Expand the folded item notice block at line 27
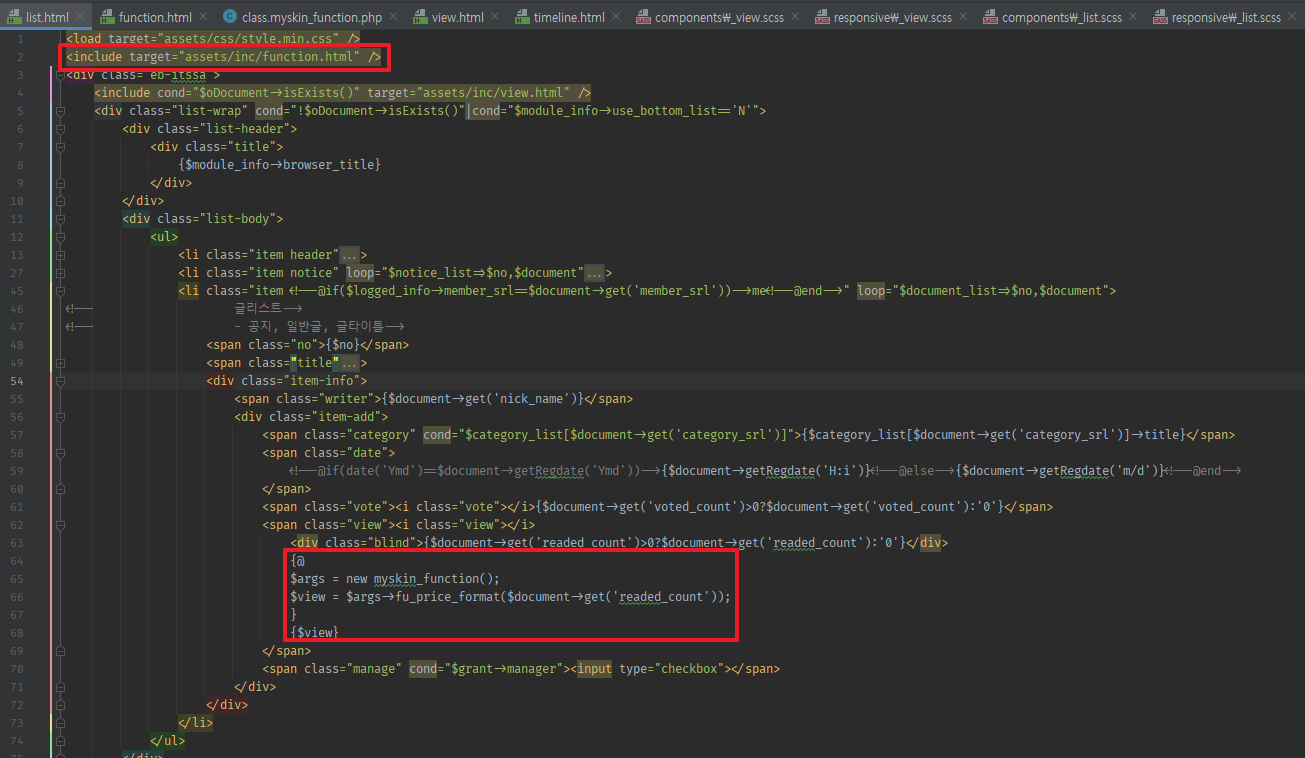The height and width of the screenshot is (758, 1305). [x=60, y=273]
